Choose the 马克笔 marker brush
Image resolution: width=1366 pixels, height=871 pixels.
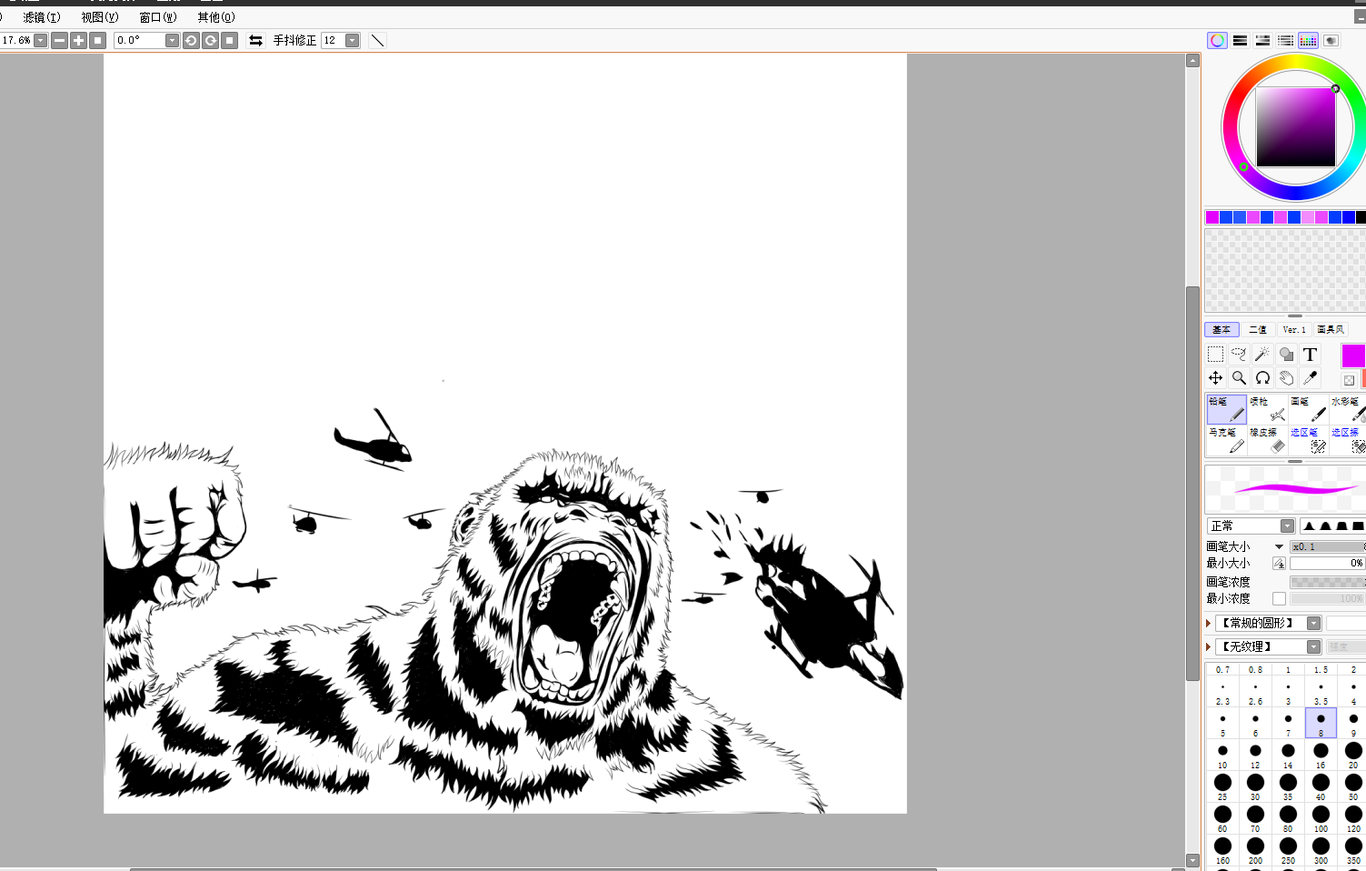(1227, 440)
